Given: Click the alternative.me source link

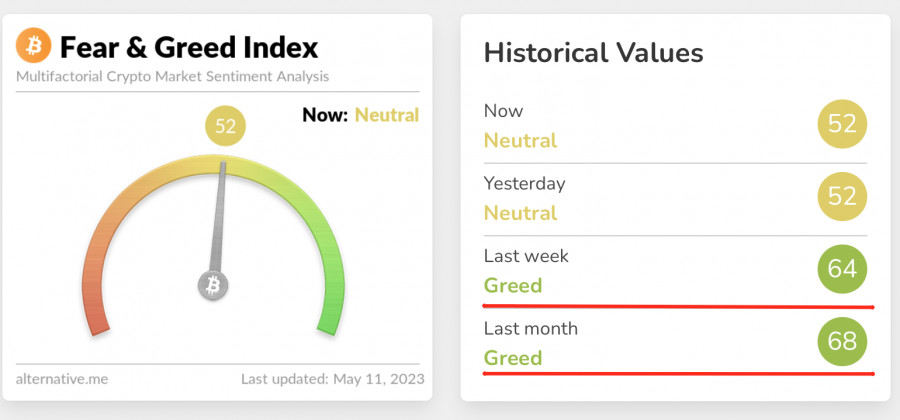Looking at the screenshot, I should (x=62, y=379).
